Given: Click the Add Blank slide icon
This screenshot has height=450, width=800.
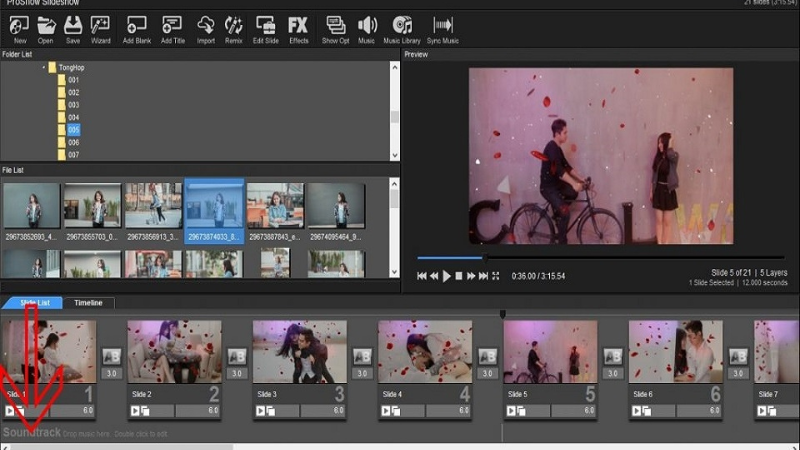Looking at the screenshot, I should click(137, 26).
